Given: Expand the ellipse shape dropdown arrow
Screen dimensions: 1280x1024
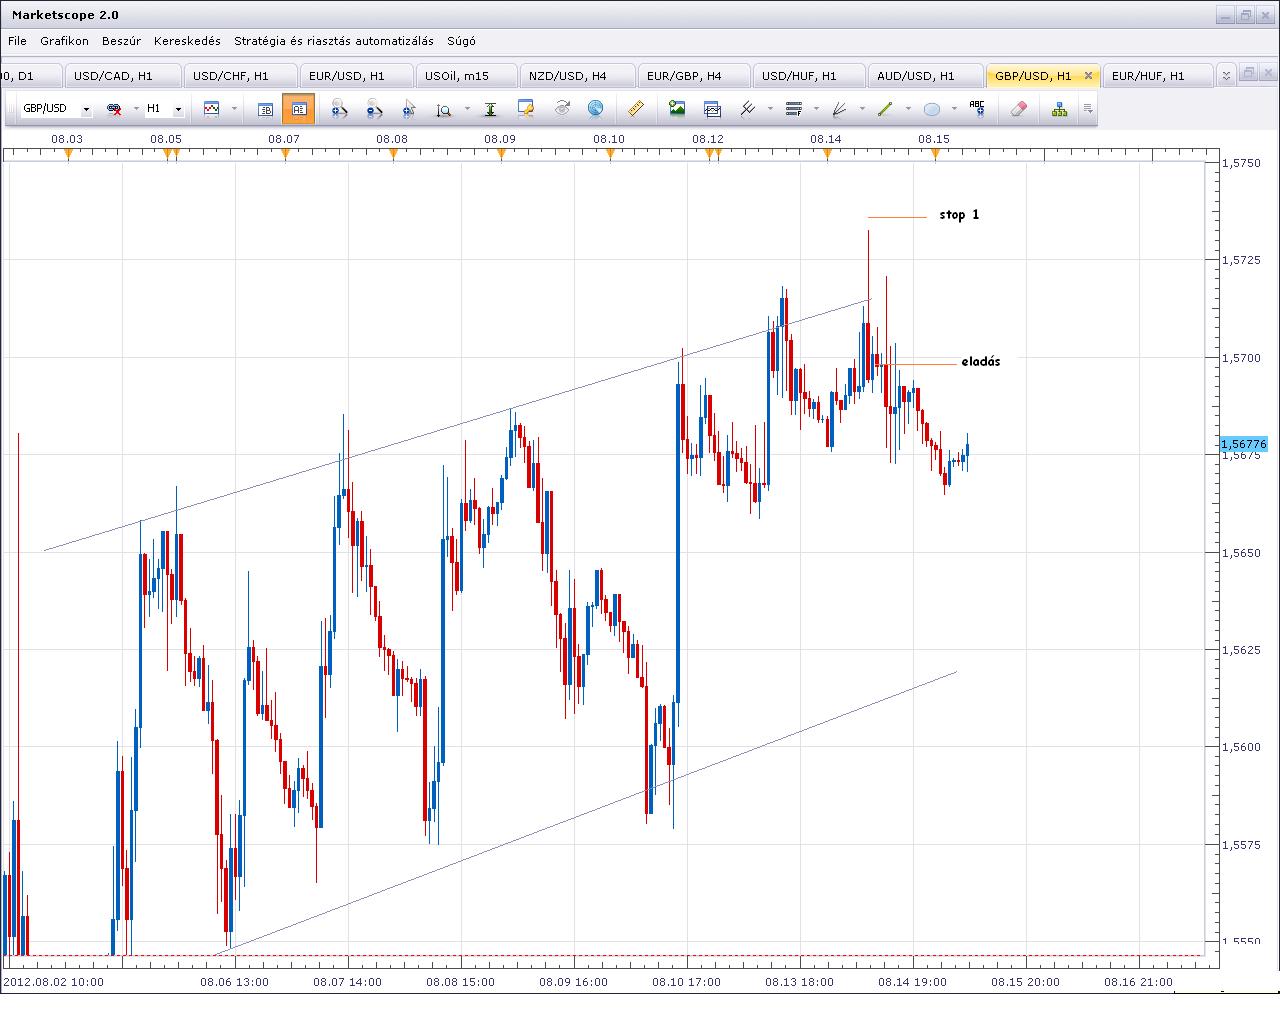Looking at the screenshot, I should tap(955, 109).
